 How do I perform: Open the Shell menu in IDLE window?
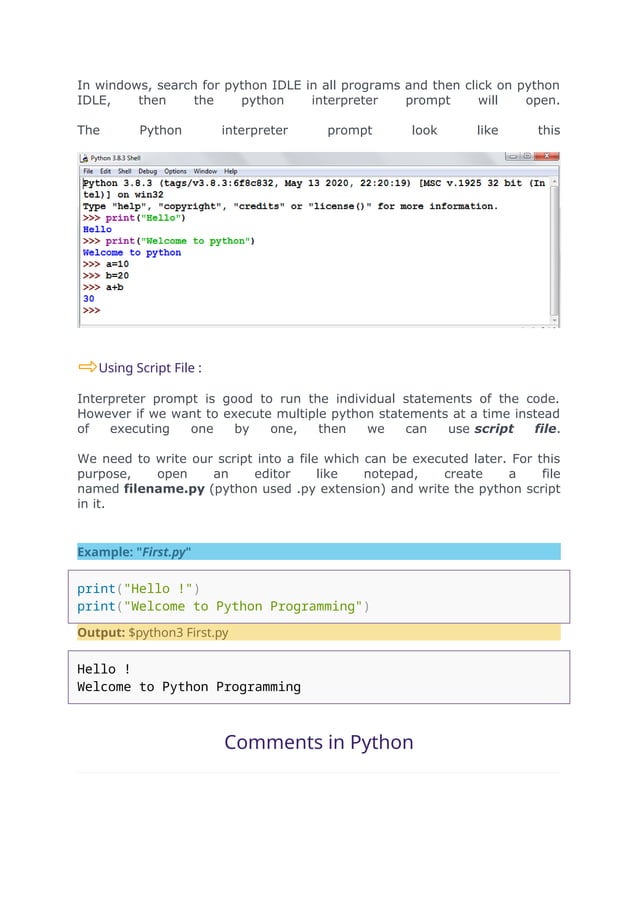pos(125,171)
